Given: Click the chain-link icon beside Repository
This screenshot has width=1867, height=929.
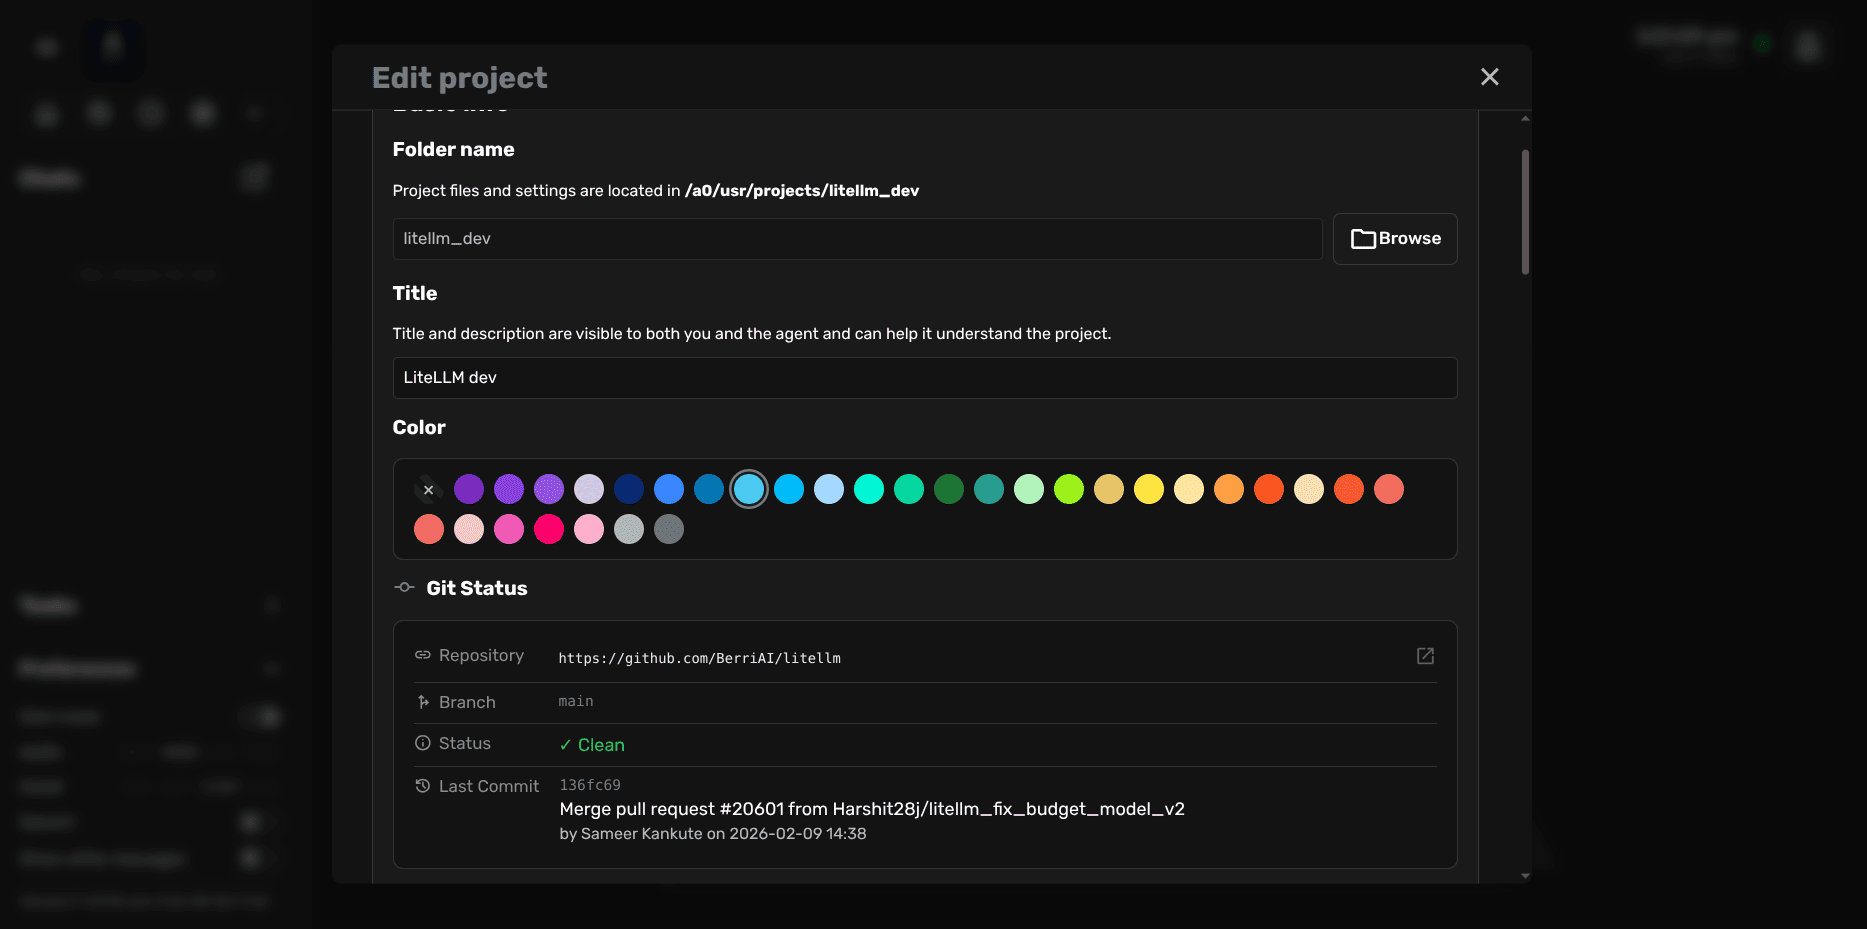Looking at the screenshot, I should [x=422, y=655].
